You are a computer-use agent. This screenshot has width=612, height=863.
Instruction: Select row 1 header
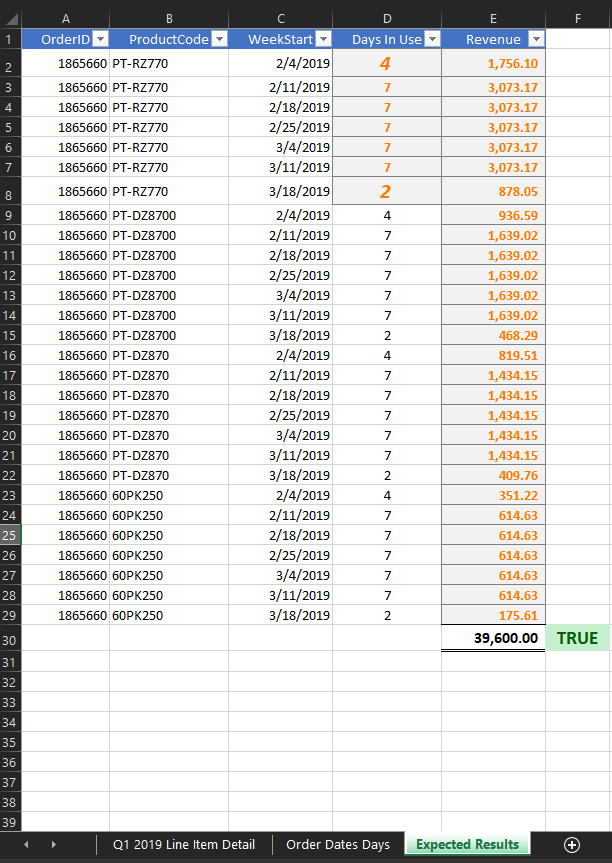(10, 39)
